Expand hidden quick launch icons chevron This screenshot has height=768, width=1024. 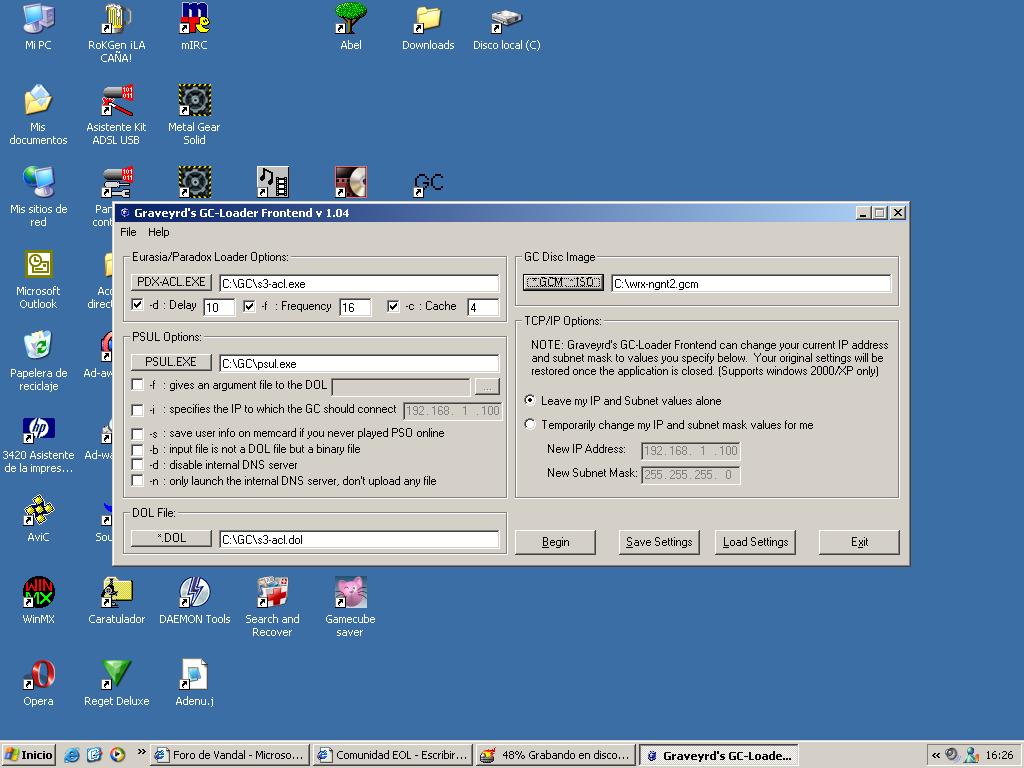click(142, 753)
